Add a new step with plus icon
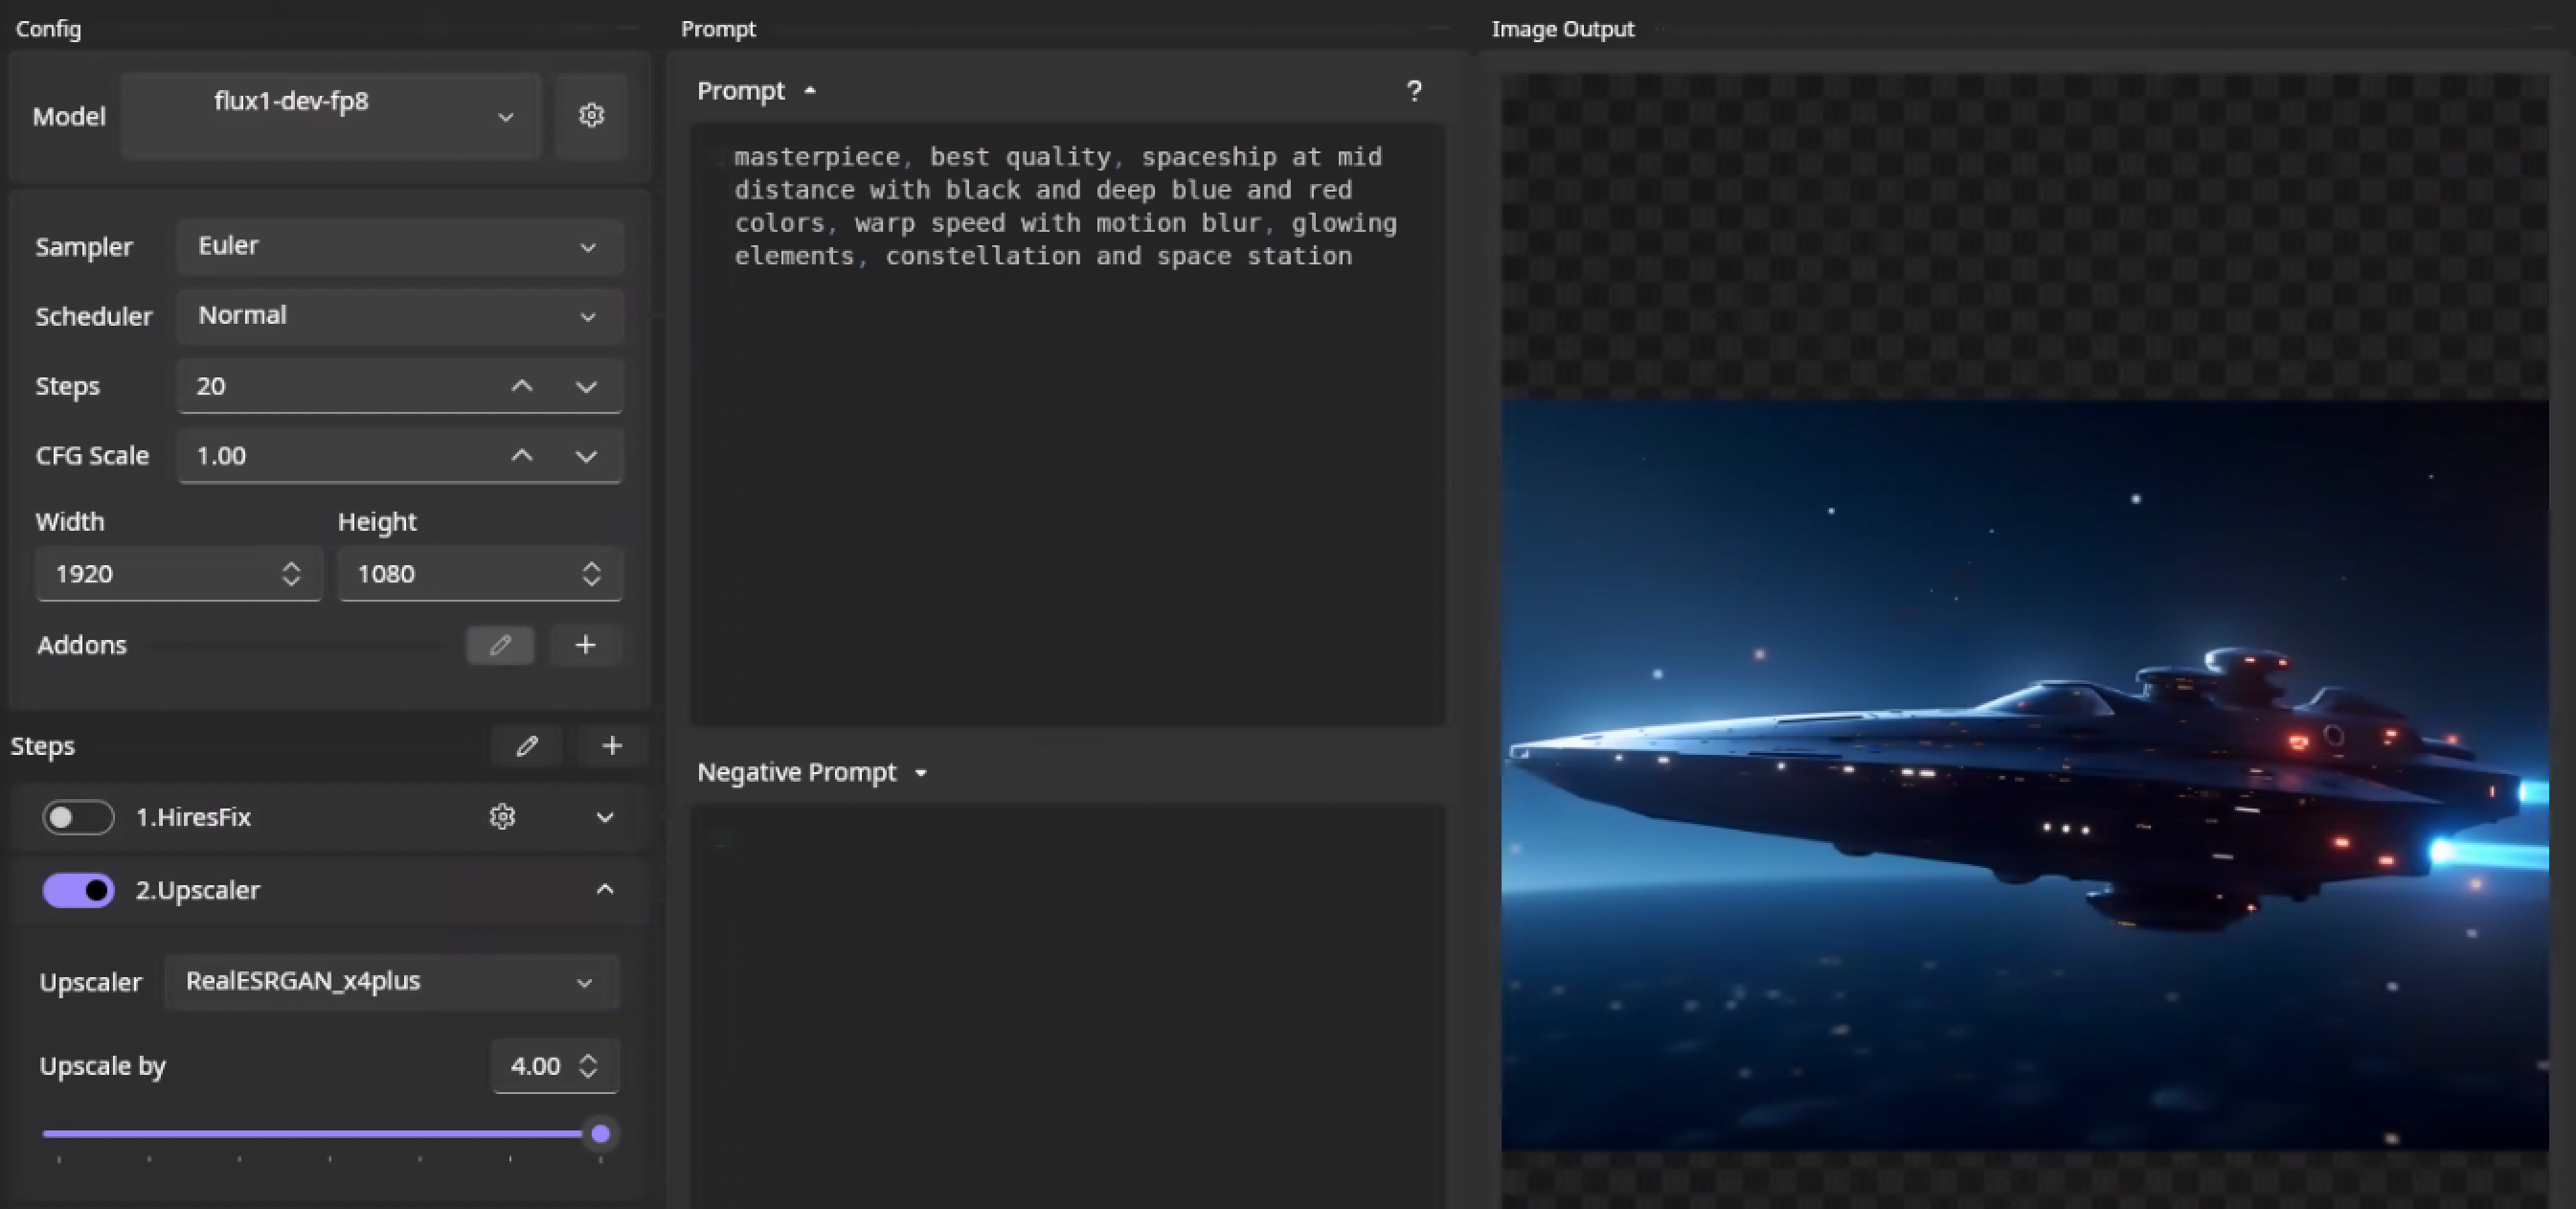 click(612, 746)
